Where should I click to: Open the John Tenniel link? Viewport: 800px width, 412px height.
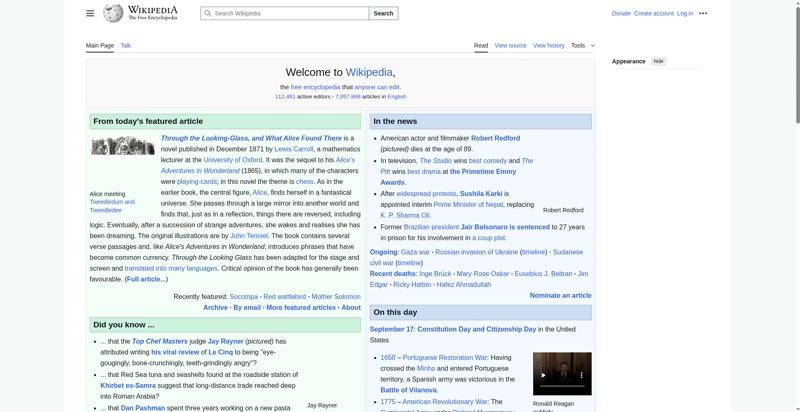(x=249, y=236)
